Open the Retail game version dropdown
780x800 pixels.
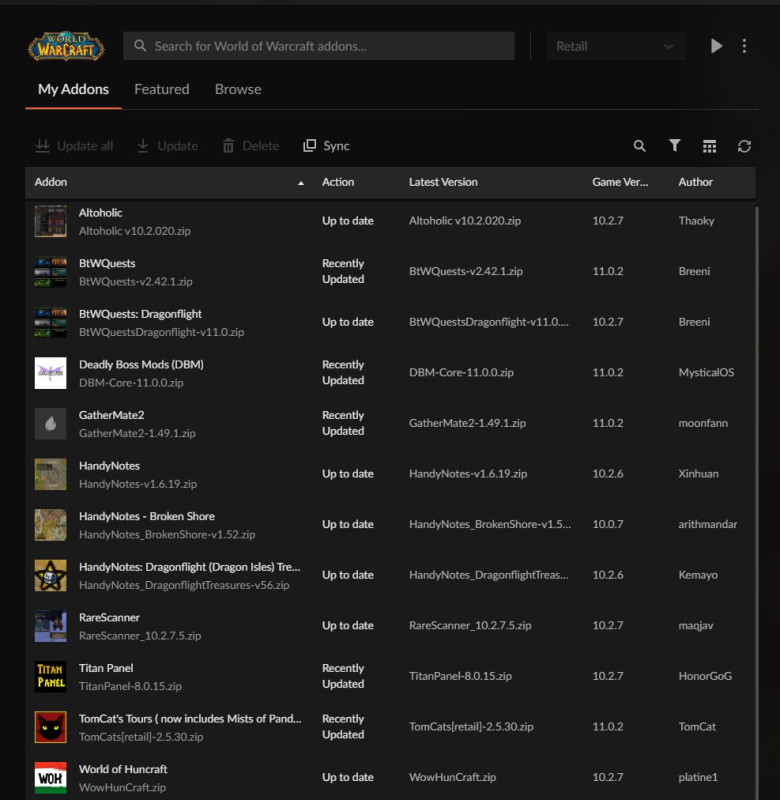[615, 46]
